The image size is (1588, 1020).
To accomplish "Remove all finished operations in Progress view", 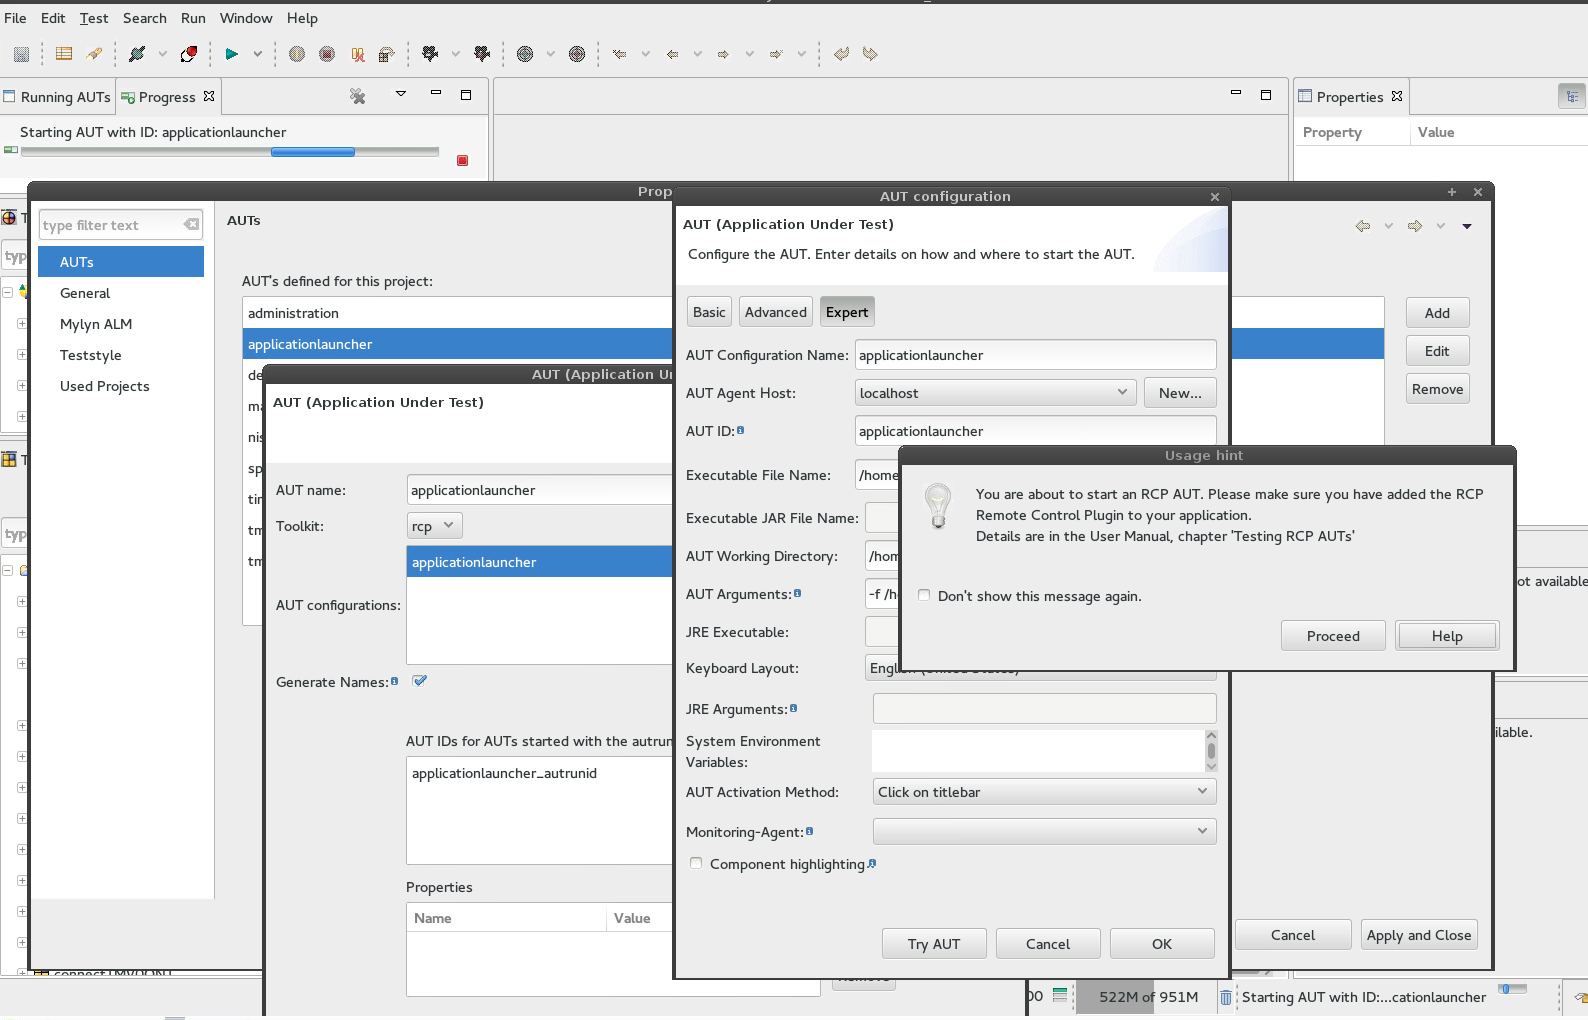I will (x=357, y=96).
